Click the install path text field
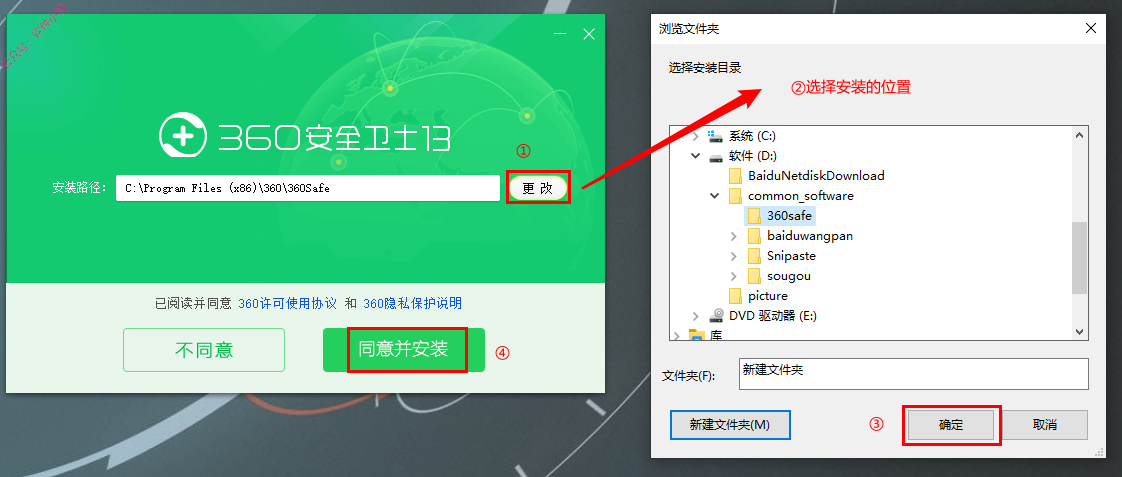Viewport: 1122px width, 477px height. click(308, 188)
